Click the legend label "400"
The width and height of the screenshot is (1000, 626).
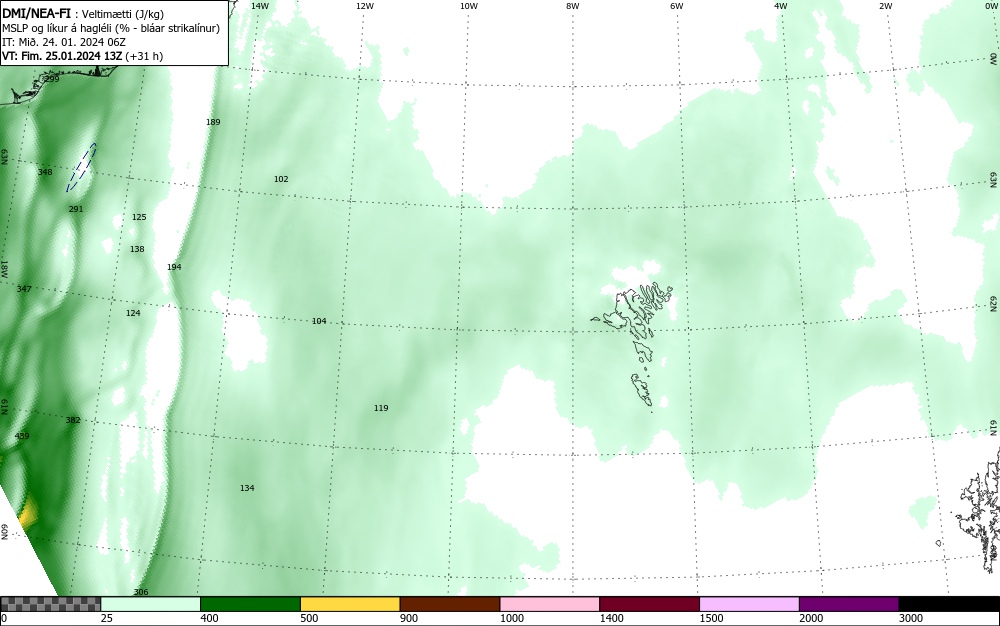point(209,618)
